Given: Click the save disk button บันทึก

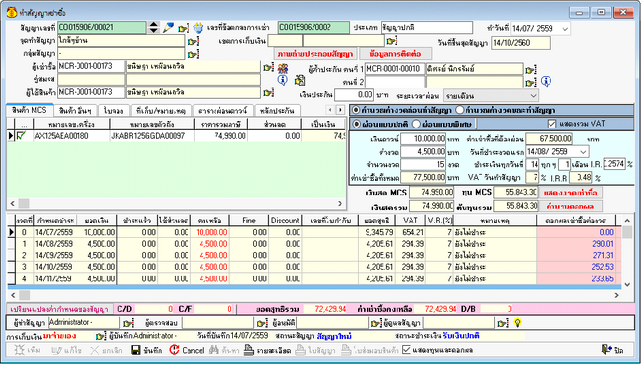Looking at the screenshot, I should [147, 350].
